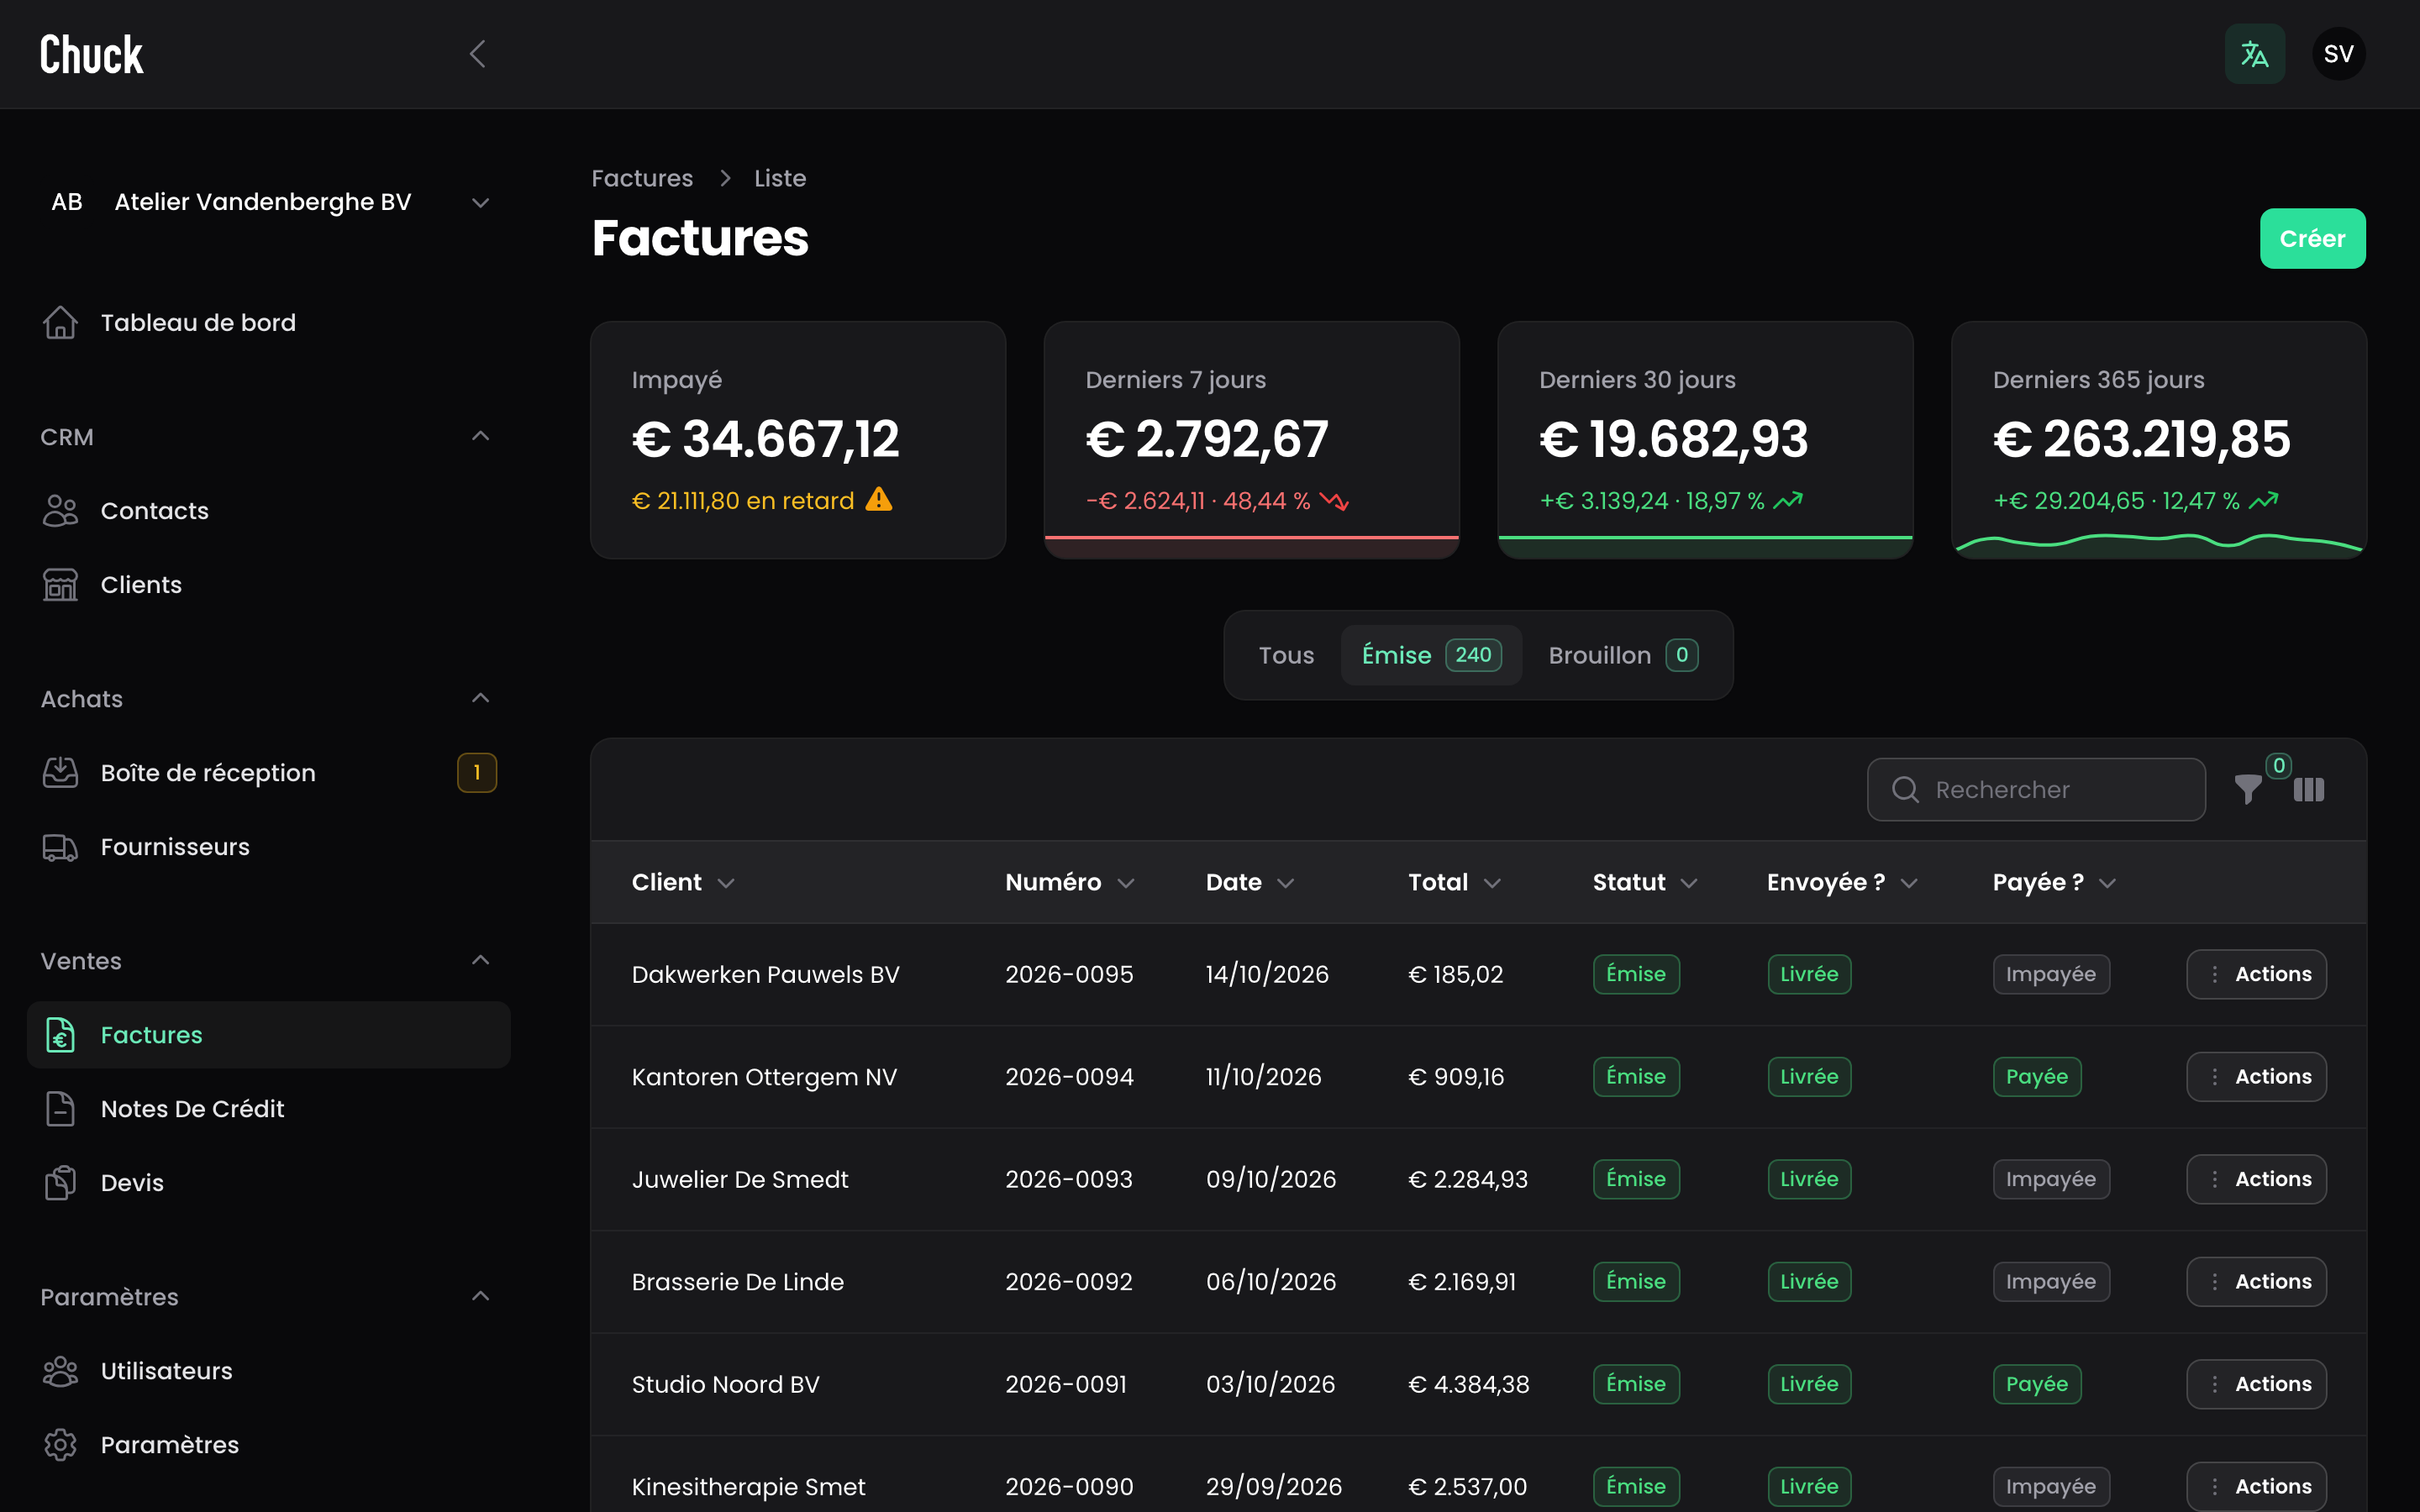Focus the Rechercher search field
The width and height of the screenshot is (2420, 1512).
pyautogui.click(x=2036, y=790)
